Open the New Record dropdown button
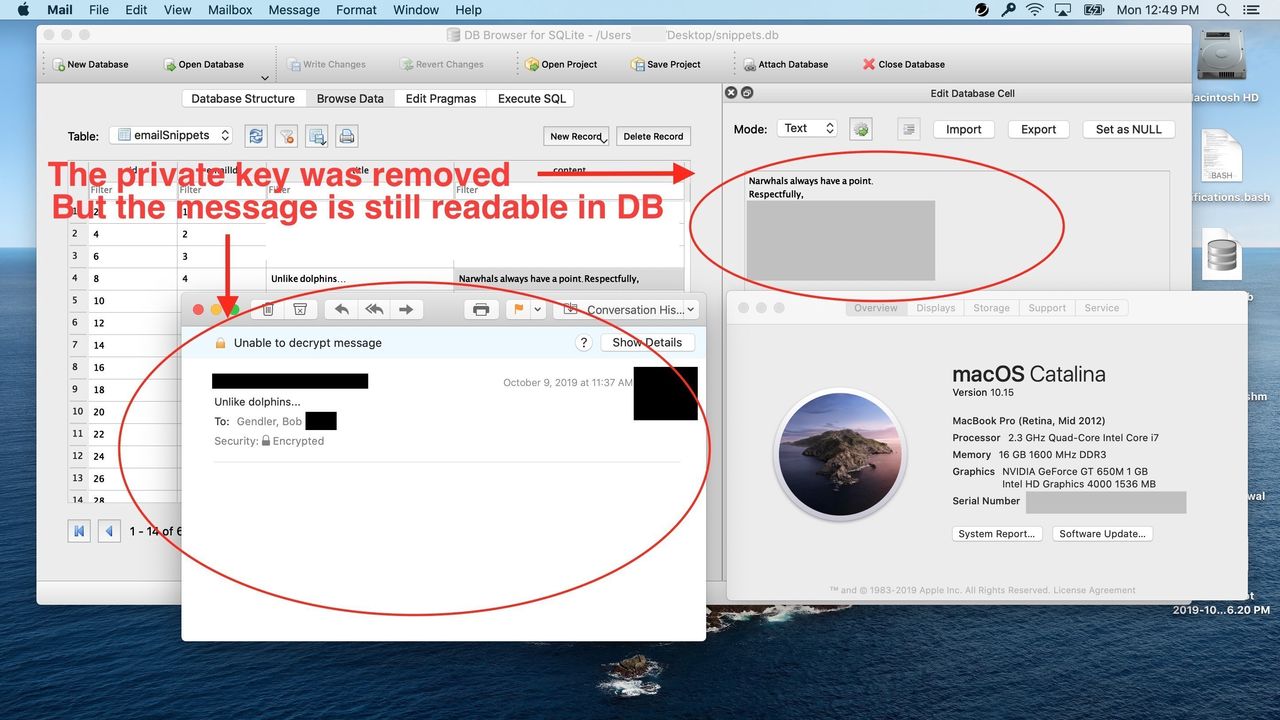This screenshot has width=1280, height=720. pyautogui.click(x=578, y=136)
